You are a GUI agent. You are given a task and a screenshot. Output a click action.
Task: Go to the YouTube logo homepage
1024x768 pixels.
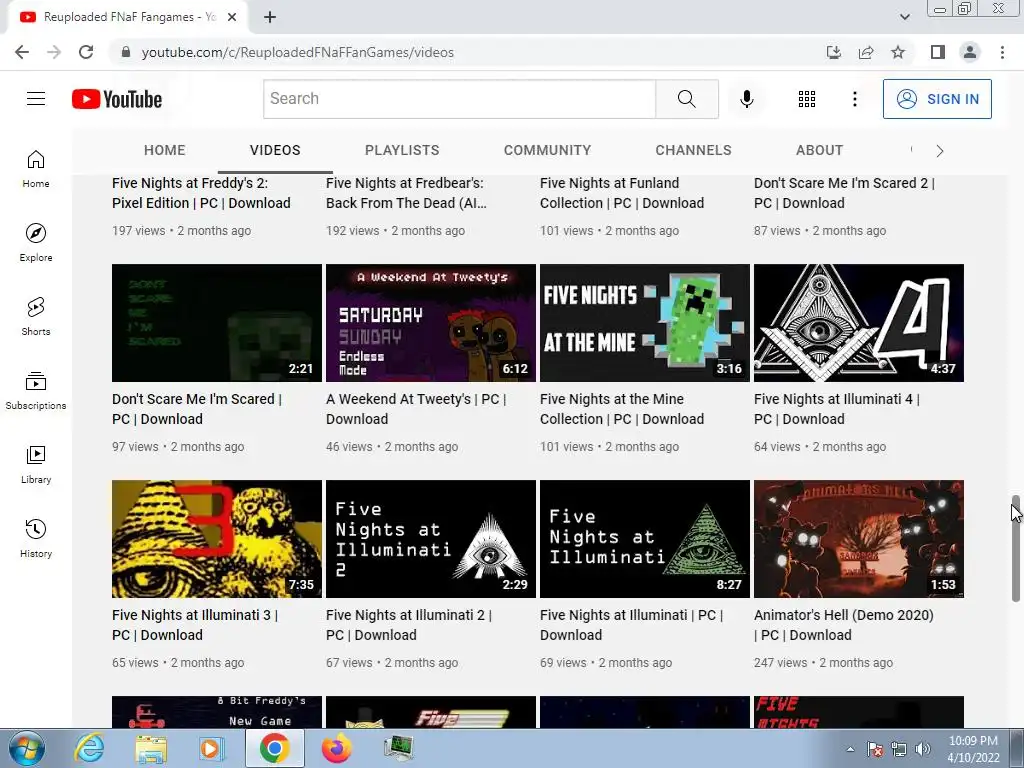coord(117,99)
